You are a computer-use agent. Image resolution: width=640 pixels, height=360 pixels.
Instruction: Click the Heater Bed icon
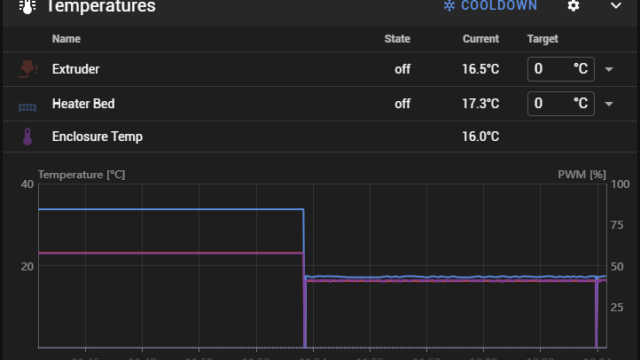point(27,107)
